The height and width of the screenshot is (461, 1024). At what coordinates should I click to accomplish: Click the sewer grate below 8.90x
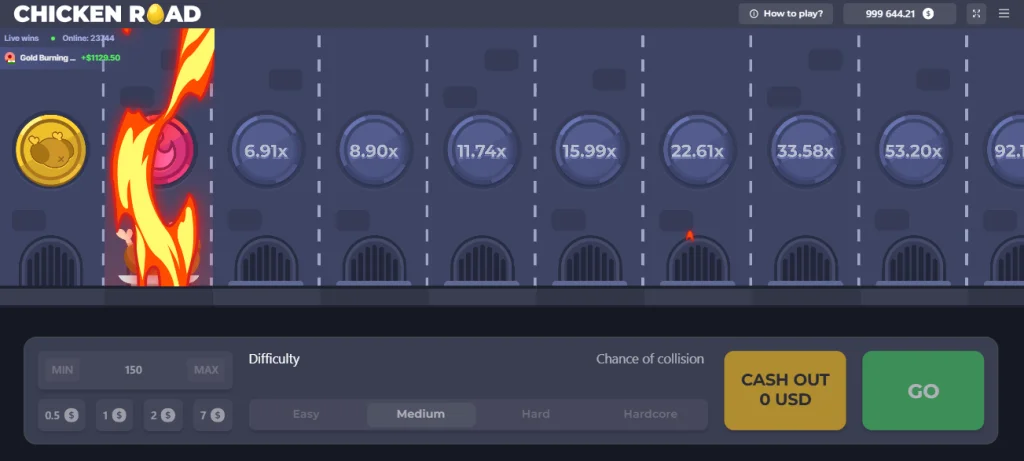coord(374,261)
